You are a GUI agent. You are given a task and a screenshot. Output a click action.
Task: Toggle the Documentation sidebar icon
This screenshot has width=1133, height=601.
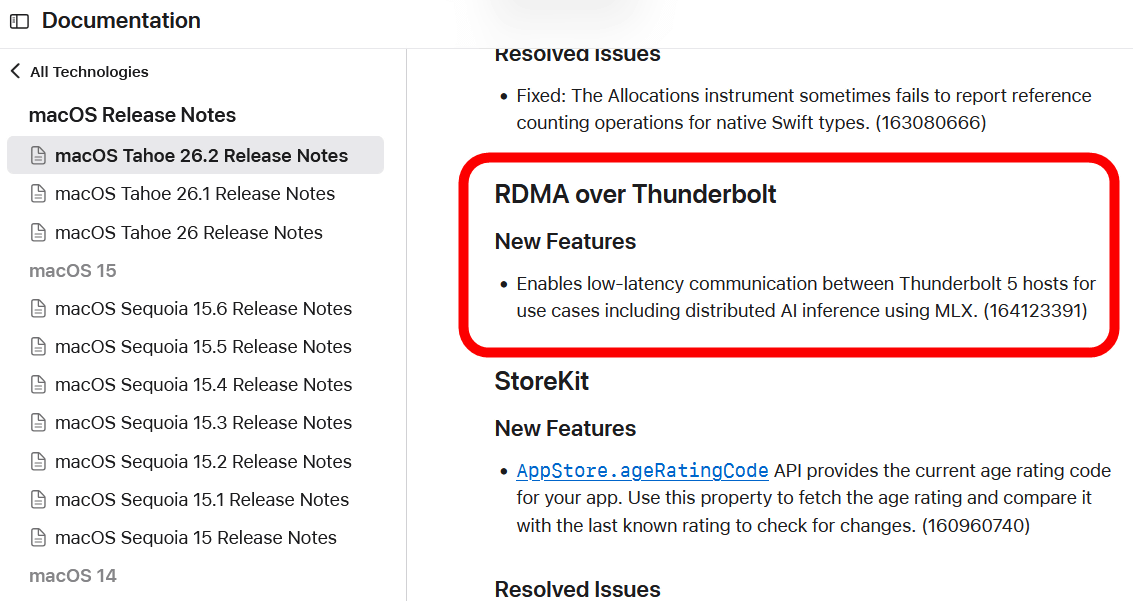19,21
